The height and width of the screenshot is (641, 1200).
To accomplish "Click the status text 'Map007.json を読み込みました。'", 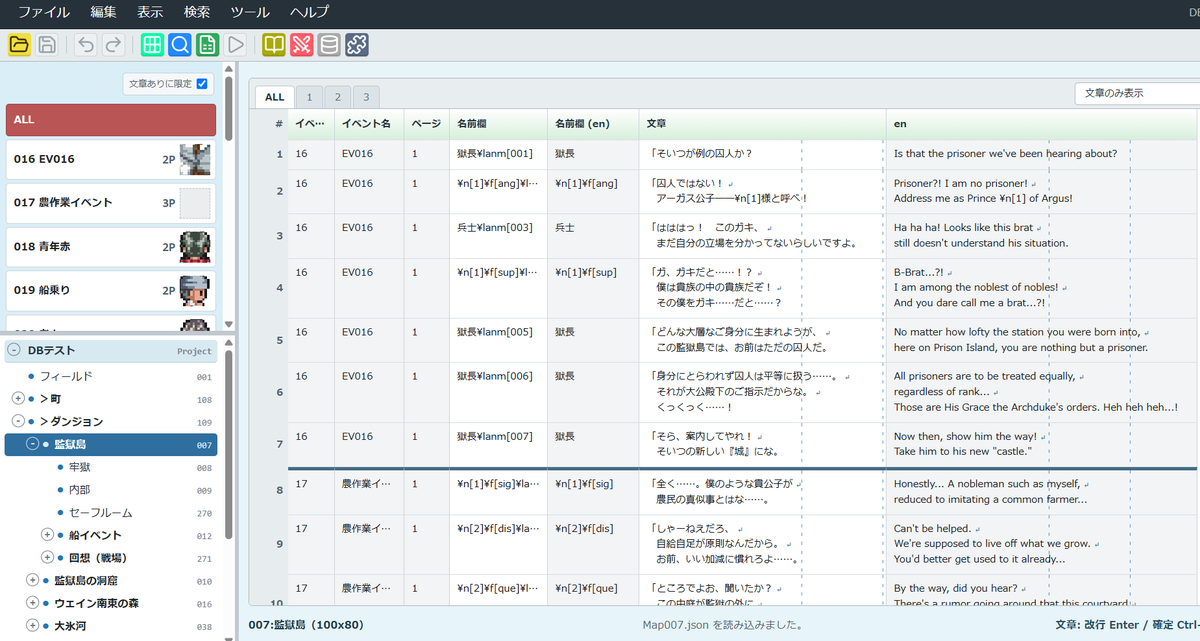I will pos(725,625).
